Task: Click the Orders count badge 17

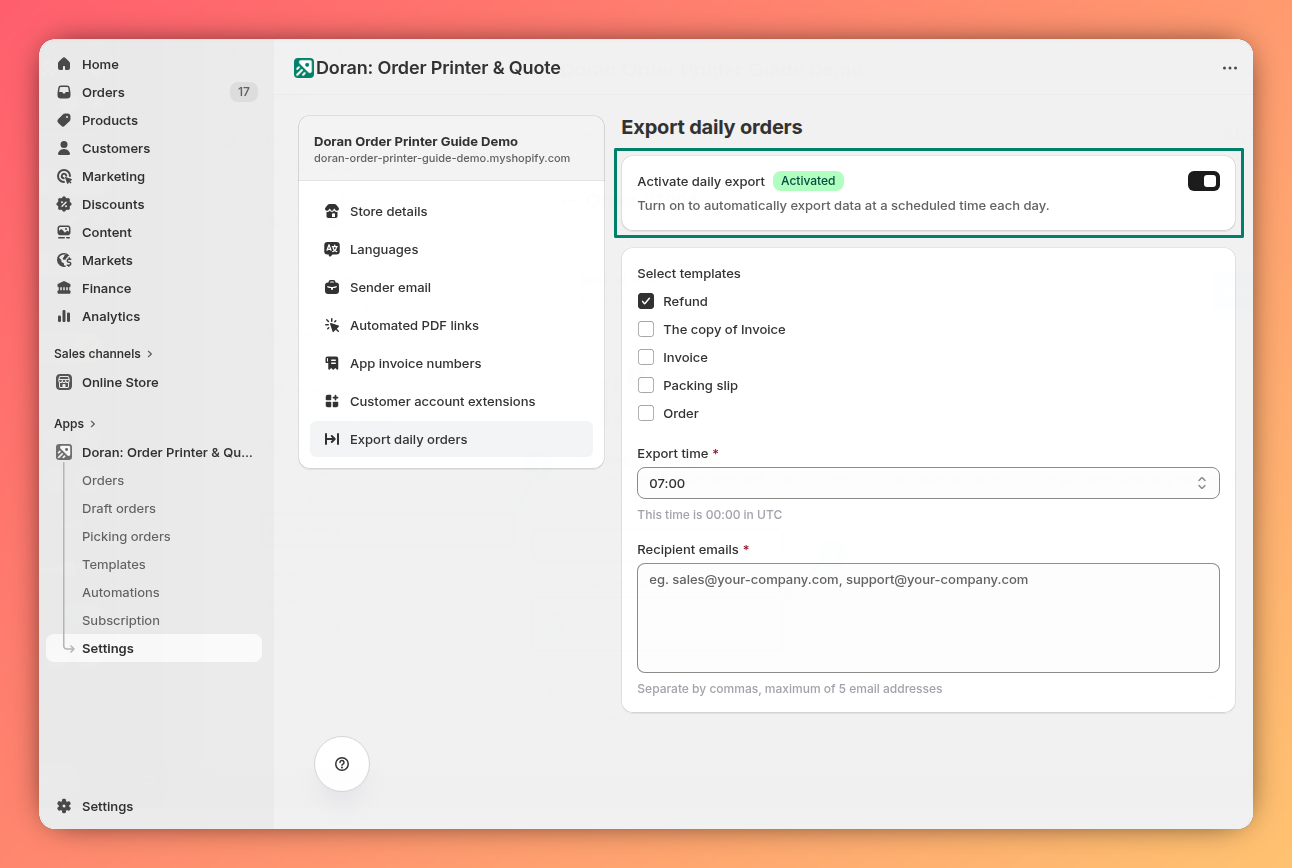Action: click(244, 92)
